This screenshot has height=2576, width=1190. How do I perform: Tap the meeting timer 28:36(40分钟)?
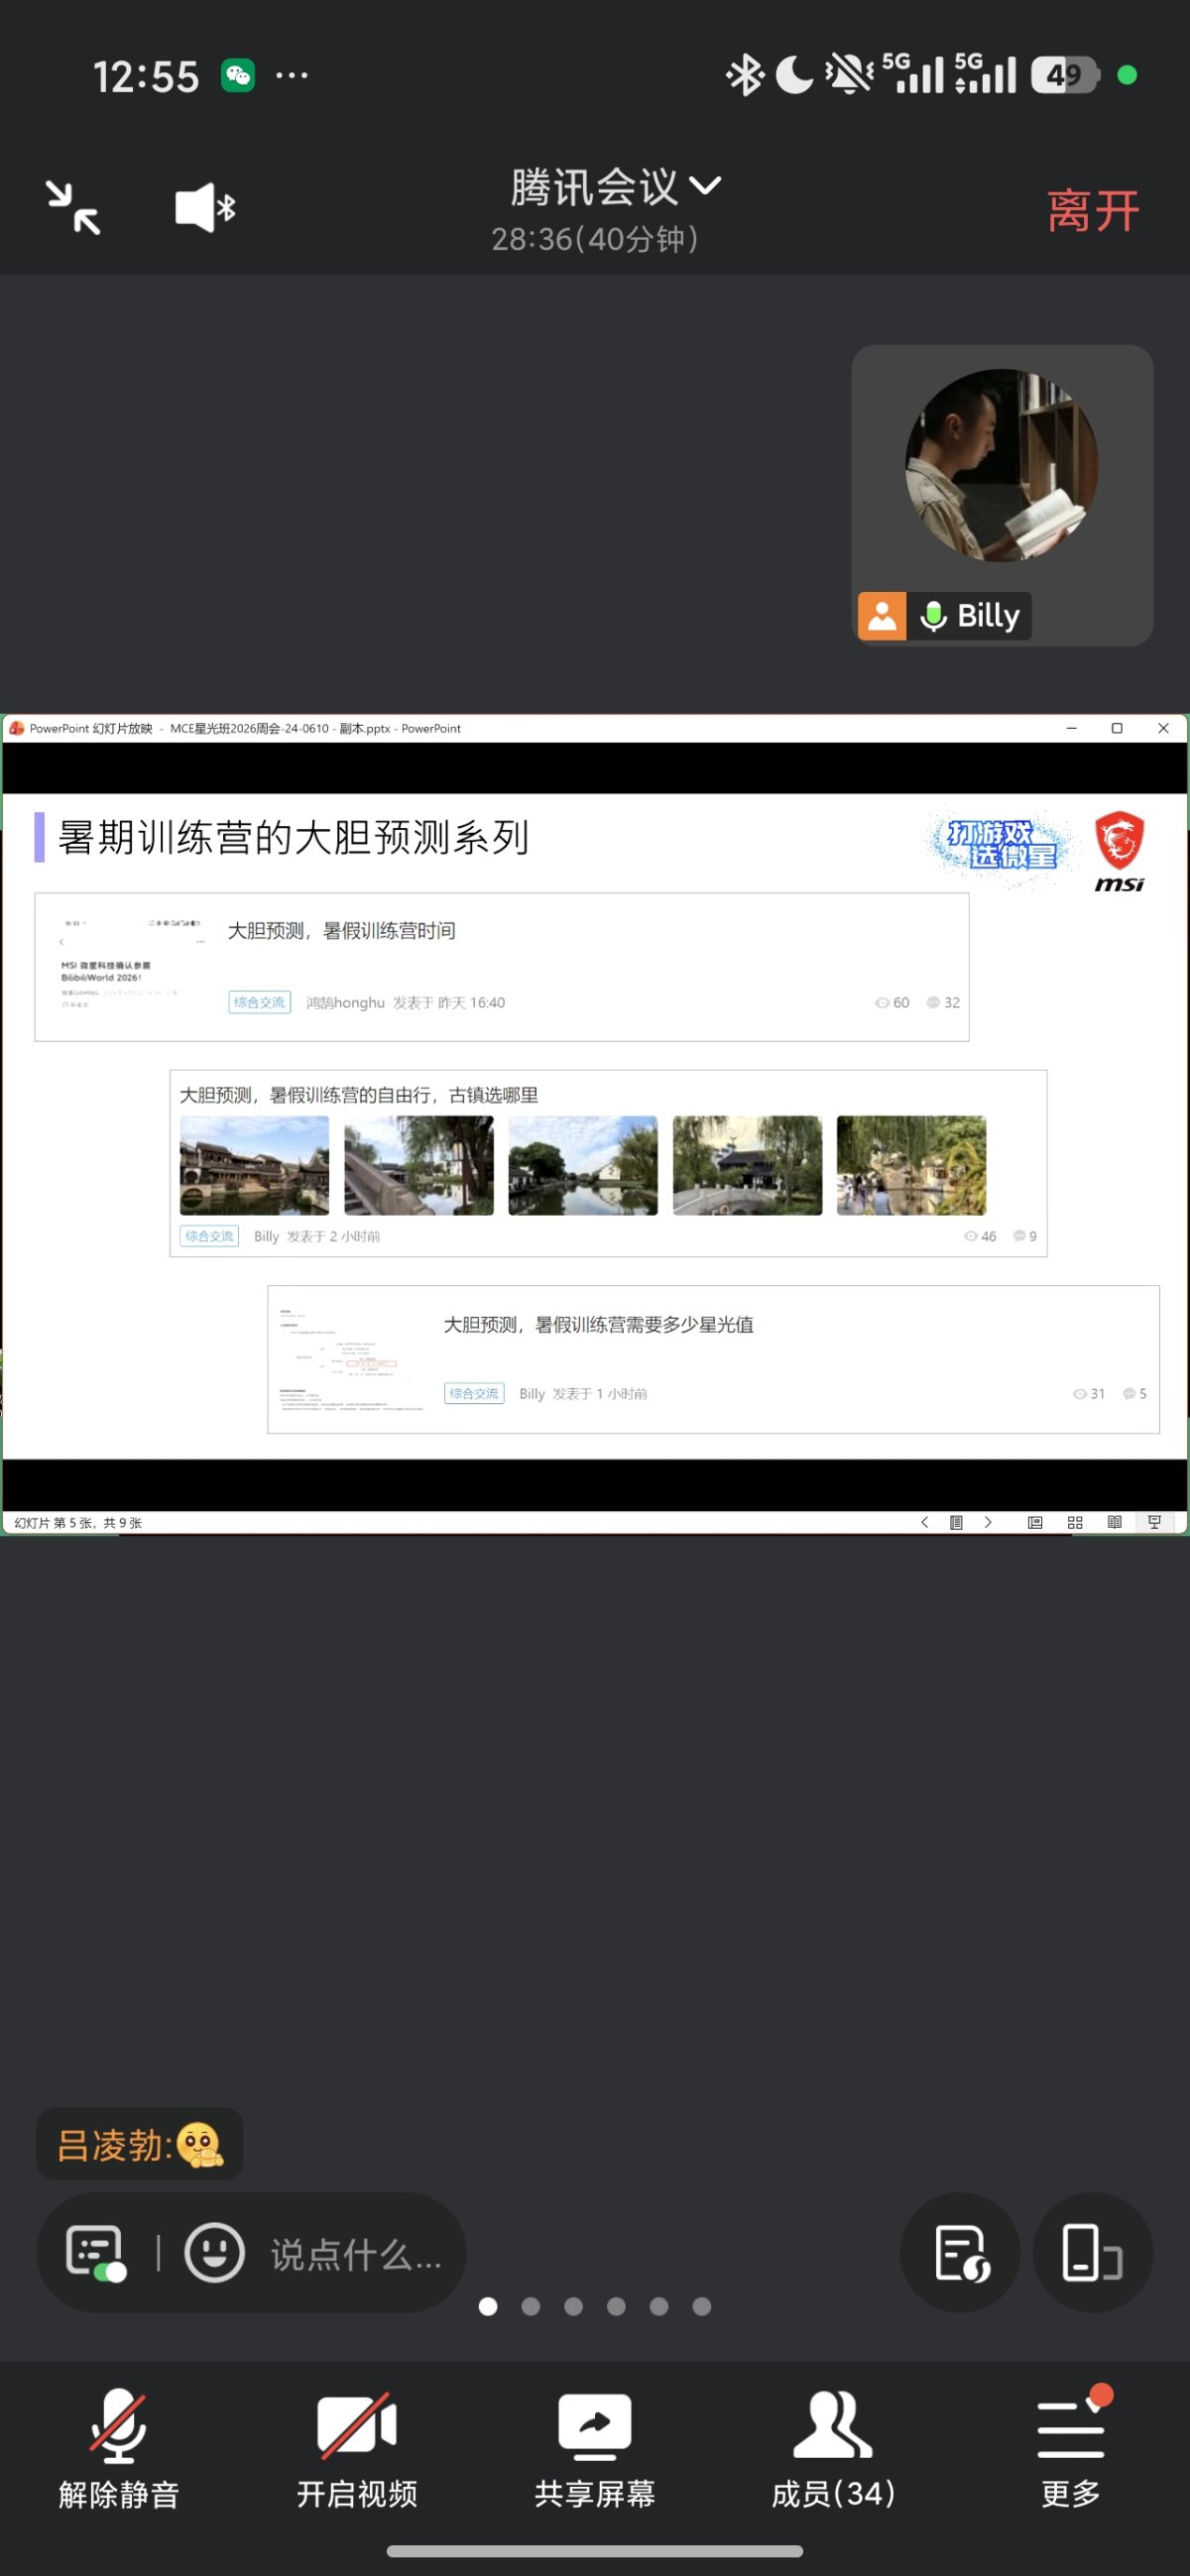(x=595, y=239)
